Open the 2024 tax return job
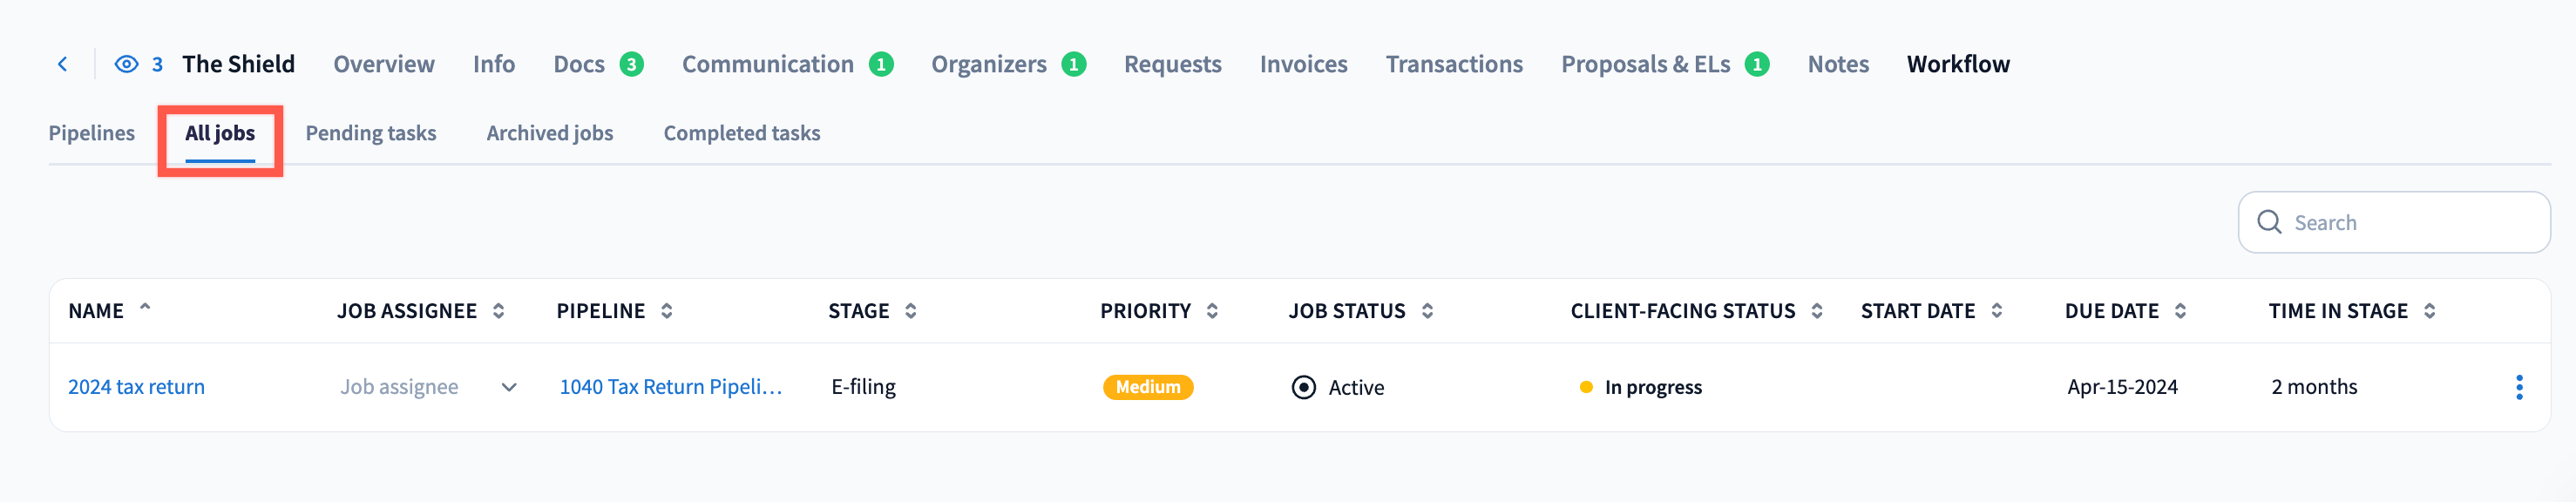The height and width of the screenshot is (502, 2576). [x=136, y=387]
